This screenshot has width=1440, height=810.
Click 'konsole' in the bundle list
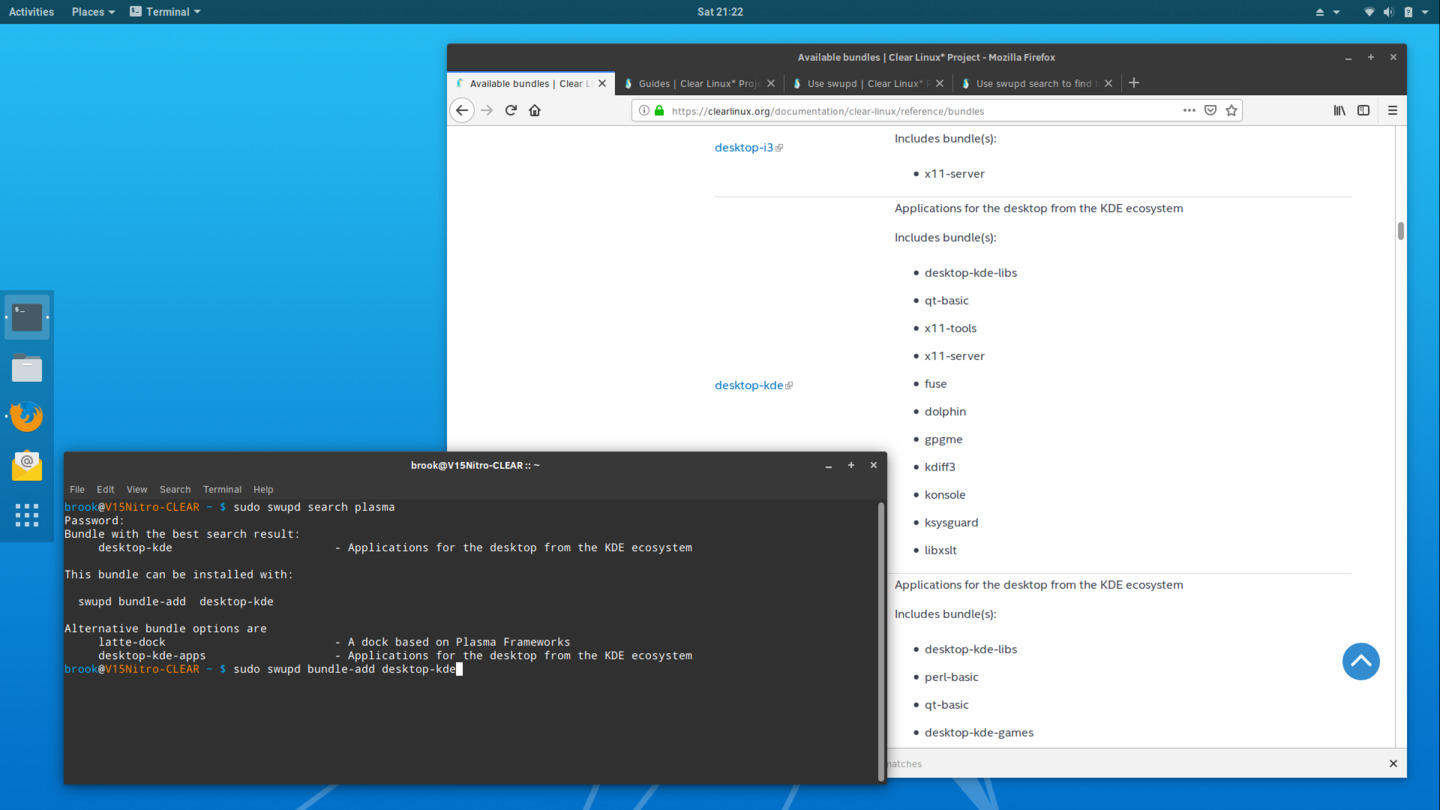pos(945,495)
